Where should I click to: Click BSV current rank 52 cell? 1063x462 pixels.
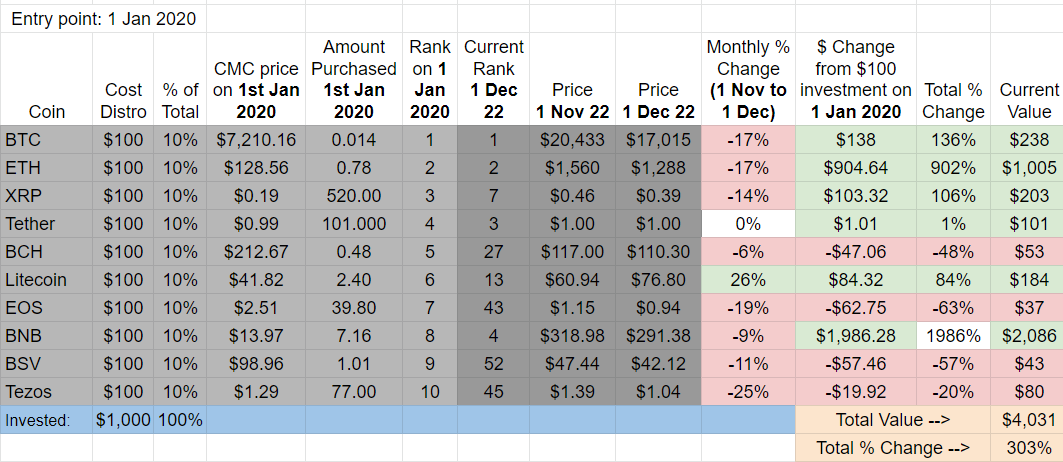(x=493, y=364)
